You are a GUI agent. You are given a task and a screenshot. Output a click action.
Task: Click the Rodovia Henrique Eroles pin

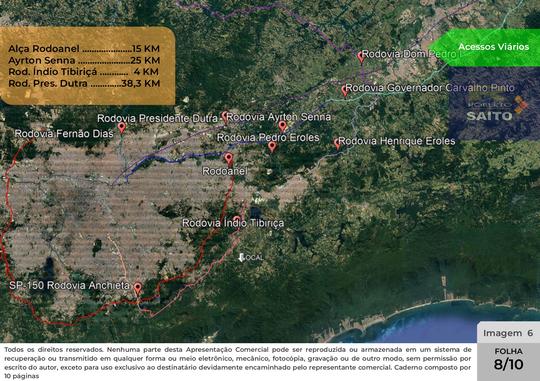(338, 144)
